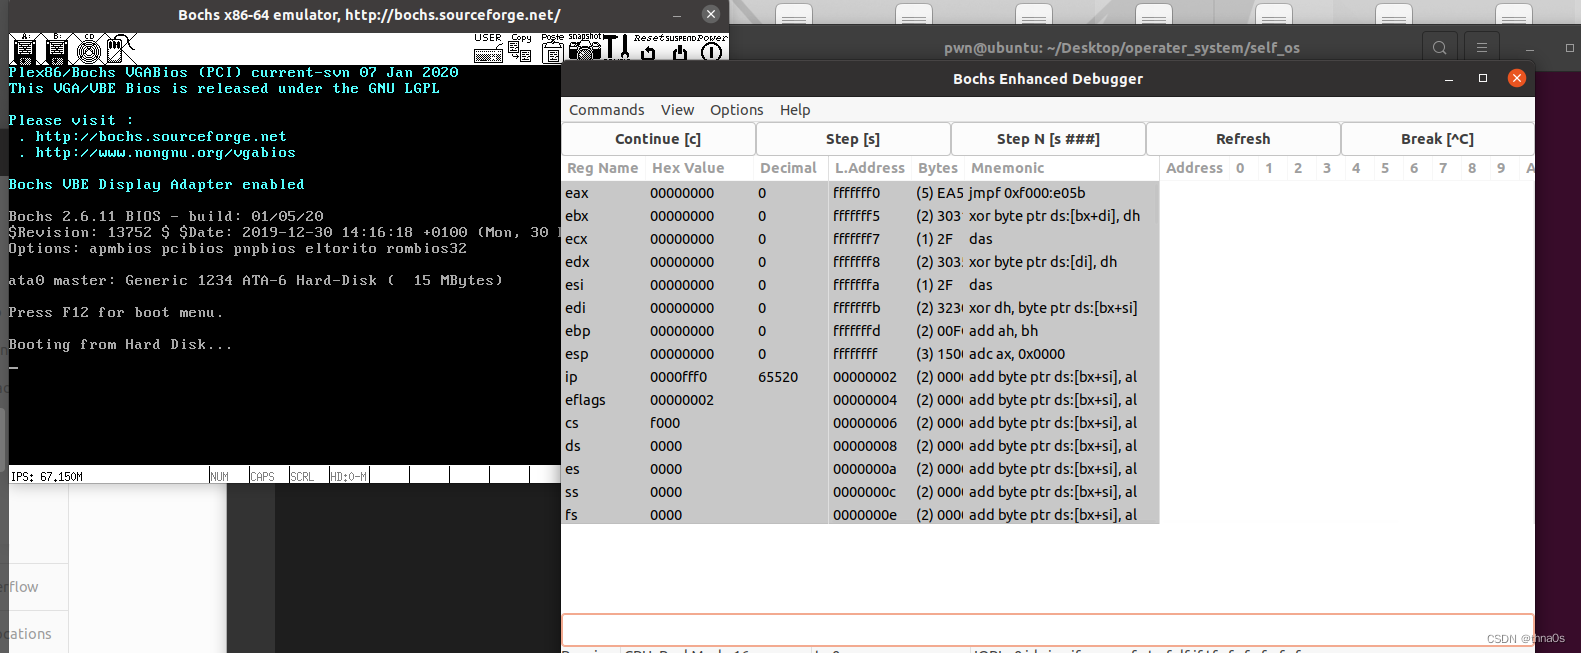
Task: Click the USER keyboard icon in Bochs toolbar
Action: click(488, 48)
